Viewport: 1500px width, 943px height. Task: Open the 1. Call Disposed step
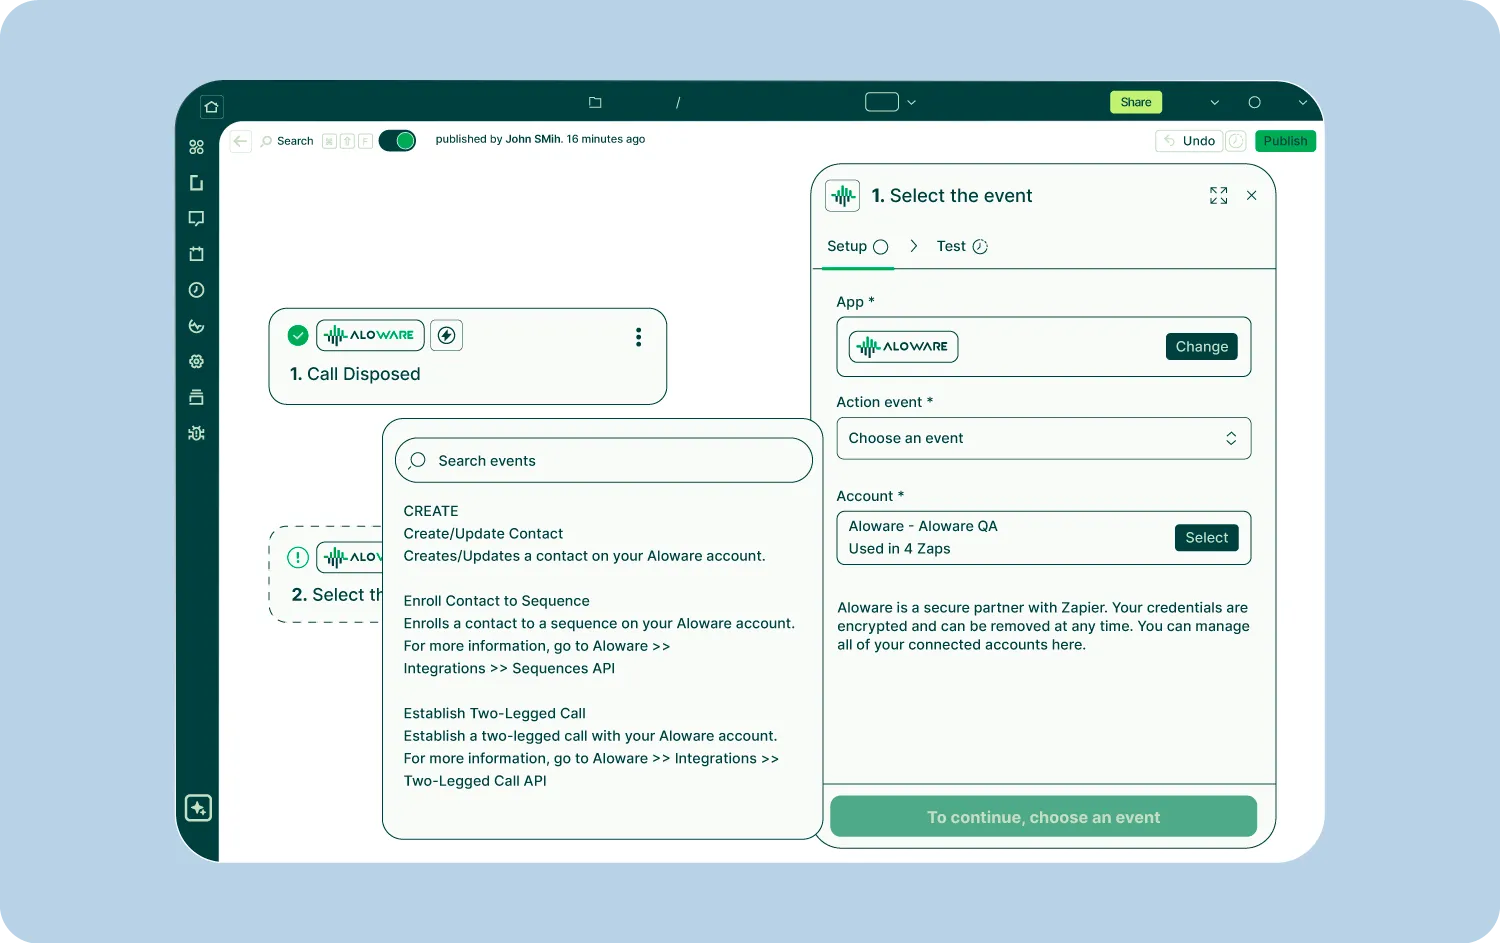(x=468, y=356)
